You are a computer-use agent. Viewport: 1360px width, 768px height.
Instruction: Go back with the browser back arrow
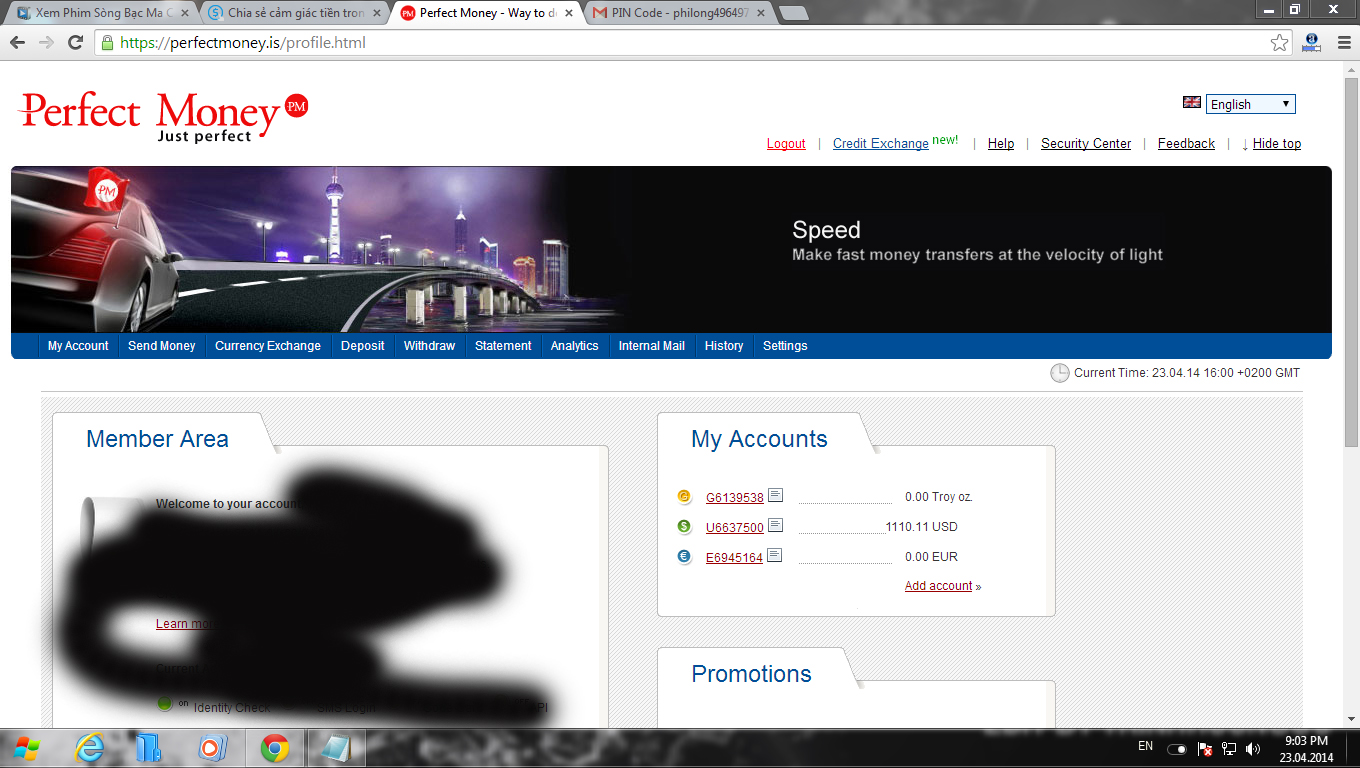tap(18, 43)
